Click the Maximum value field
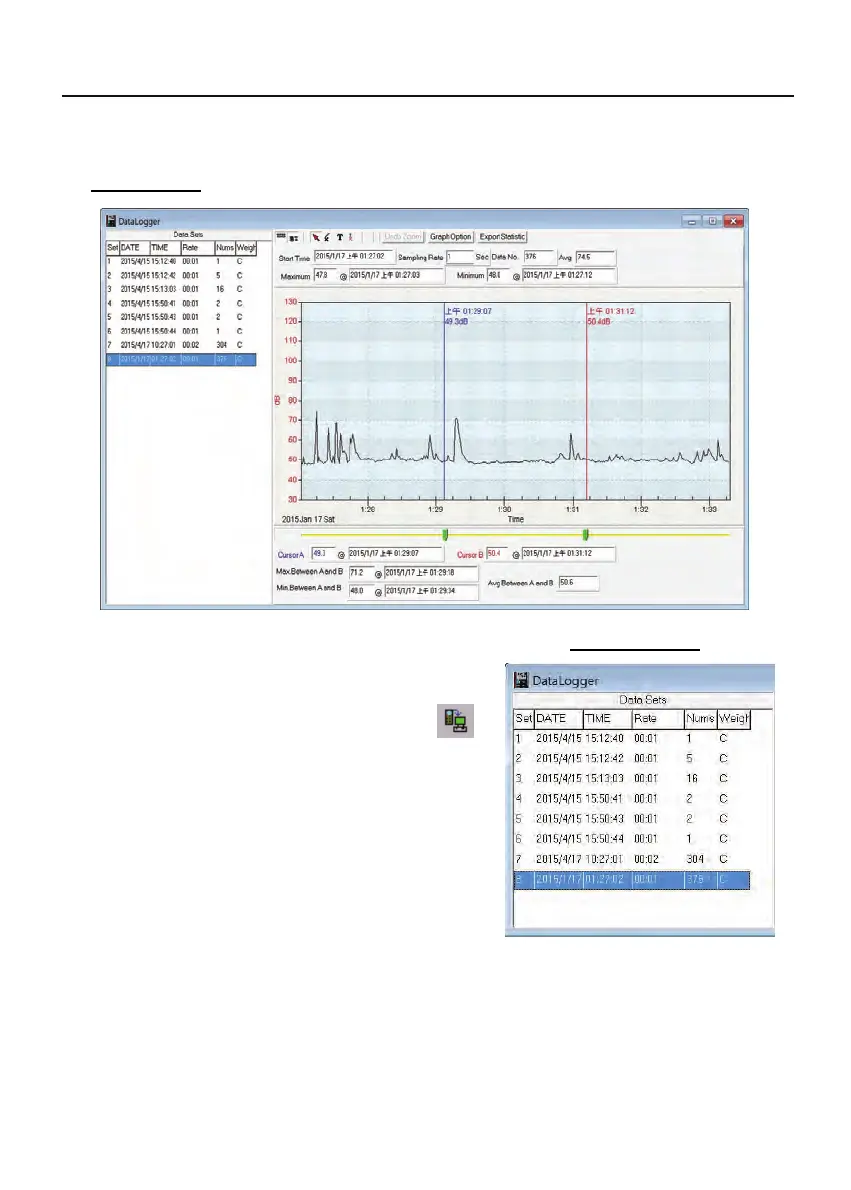The image size is (851, 1190). [x=325, y=275]
